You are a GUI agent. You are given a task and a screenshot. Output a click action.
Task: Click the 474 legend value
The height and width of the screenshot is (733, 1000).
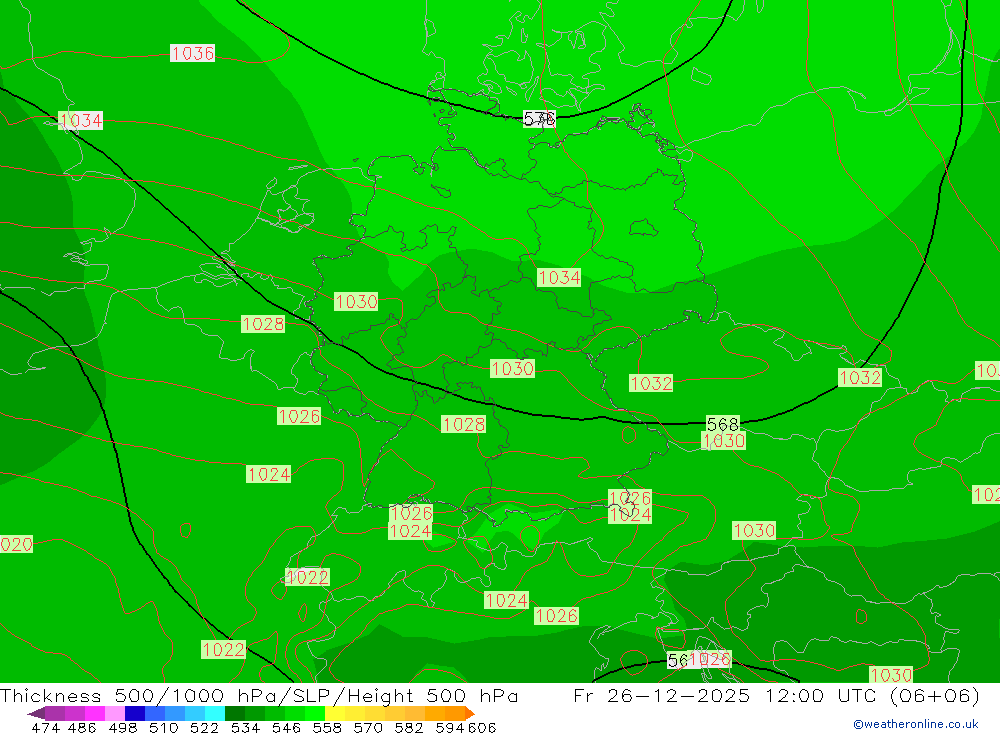point(45,727)
